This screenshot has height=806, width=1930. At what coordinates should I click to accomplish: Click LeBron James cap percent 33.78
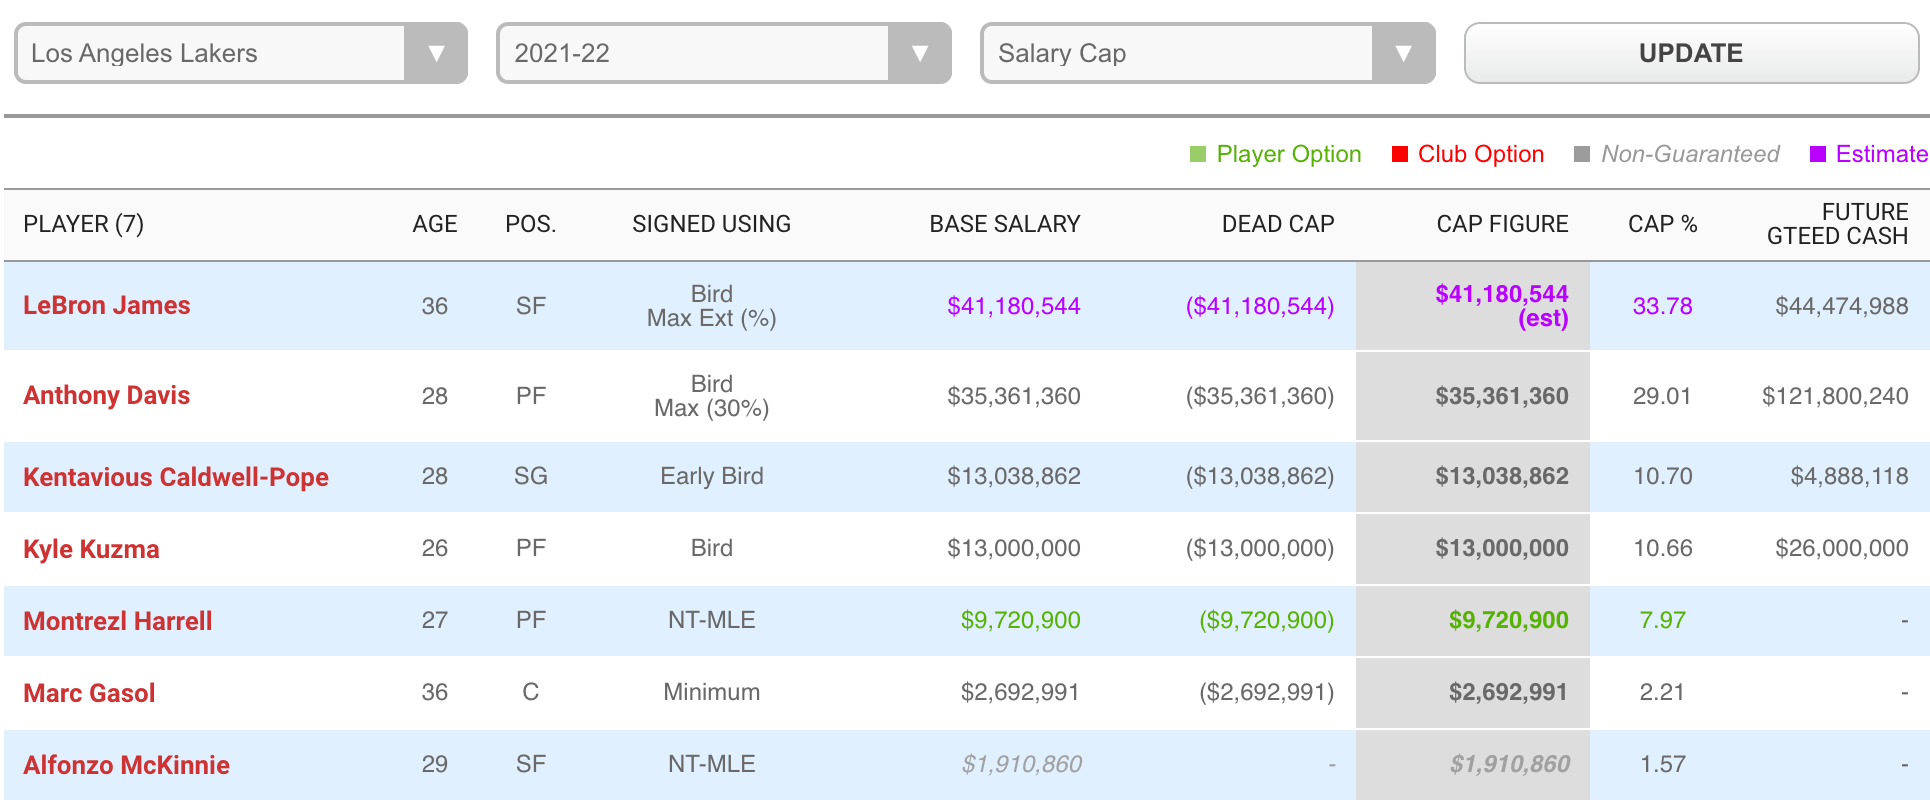point(1663,306)
